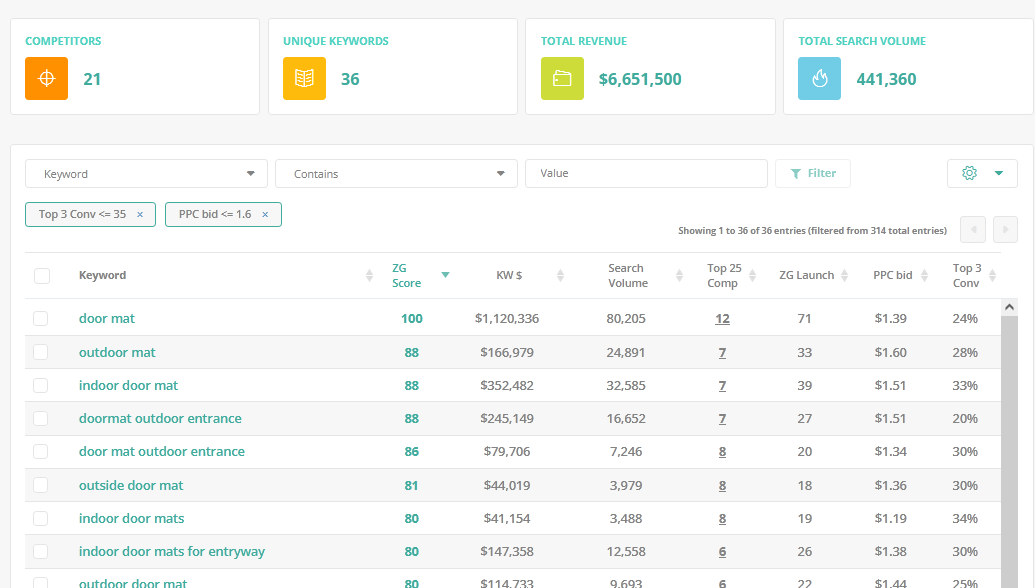This screenshot has width=1035, height=588.
Task: Expand the Contains condition dropdown
Action: (x=396, y=174)
